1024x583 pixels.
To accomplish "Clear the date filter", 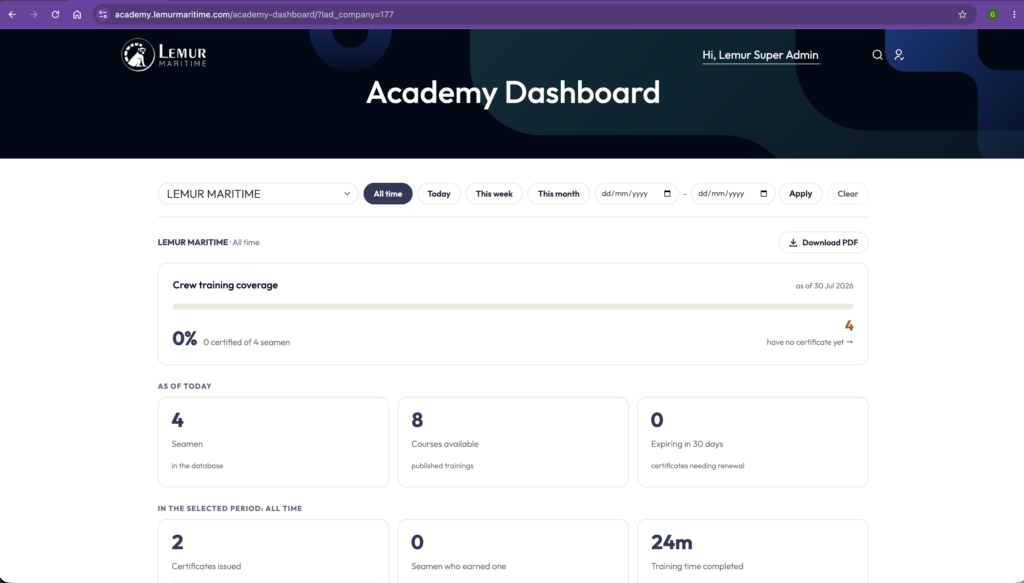I will [x=848, y=194].
